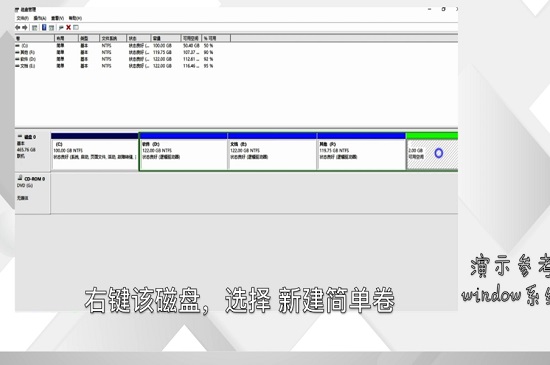Click the Forward arrow toolbar icon
550x365 pixels.
25,27
